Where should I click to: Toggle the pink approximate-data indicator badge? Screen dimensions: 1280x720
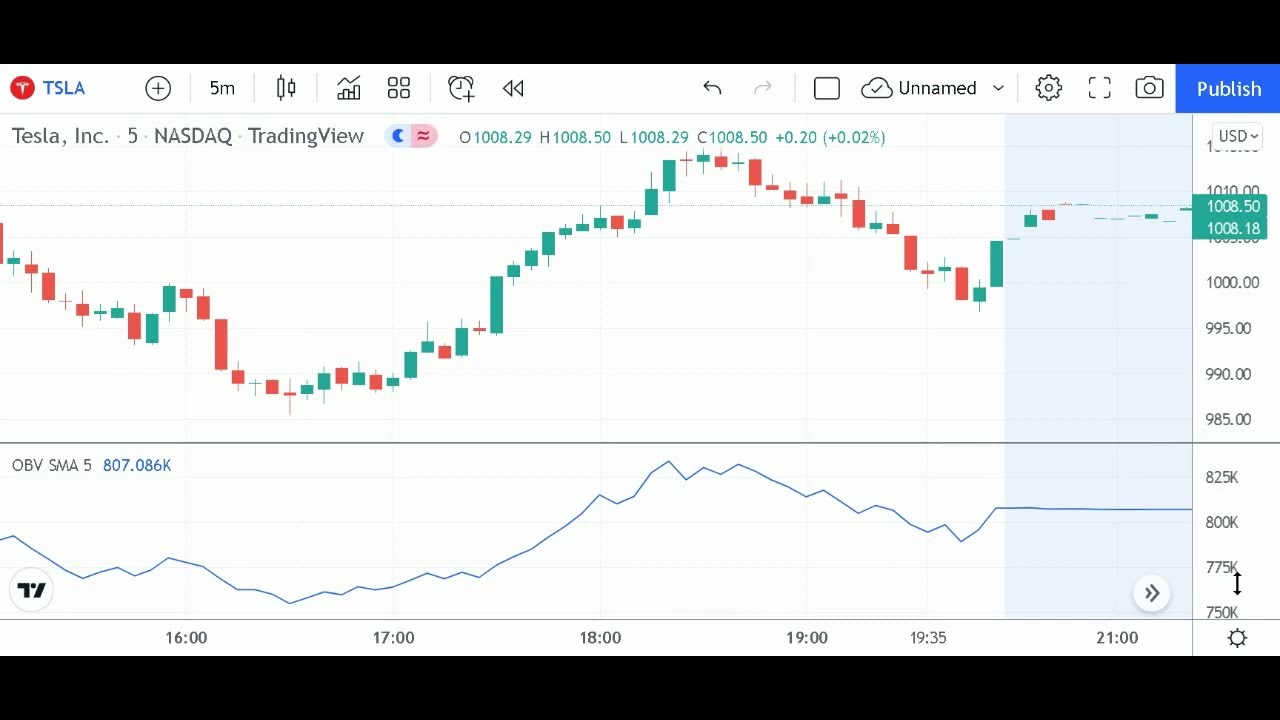pyautogui.click(x=424, y=136)
